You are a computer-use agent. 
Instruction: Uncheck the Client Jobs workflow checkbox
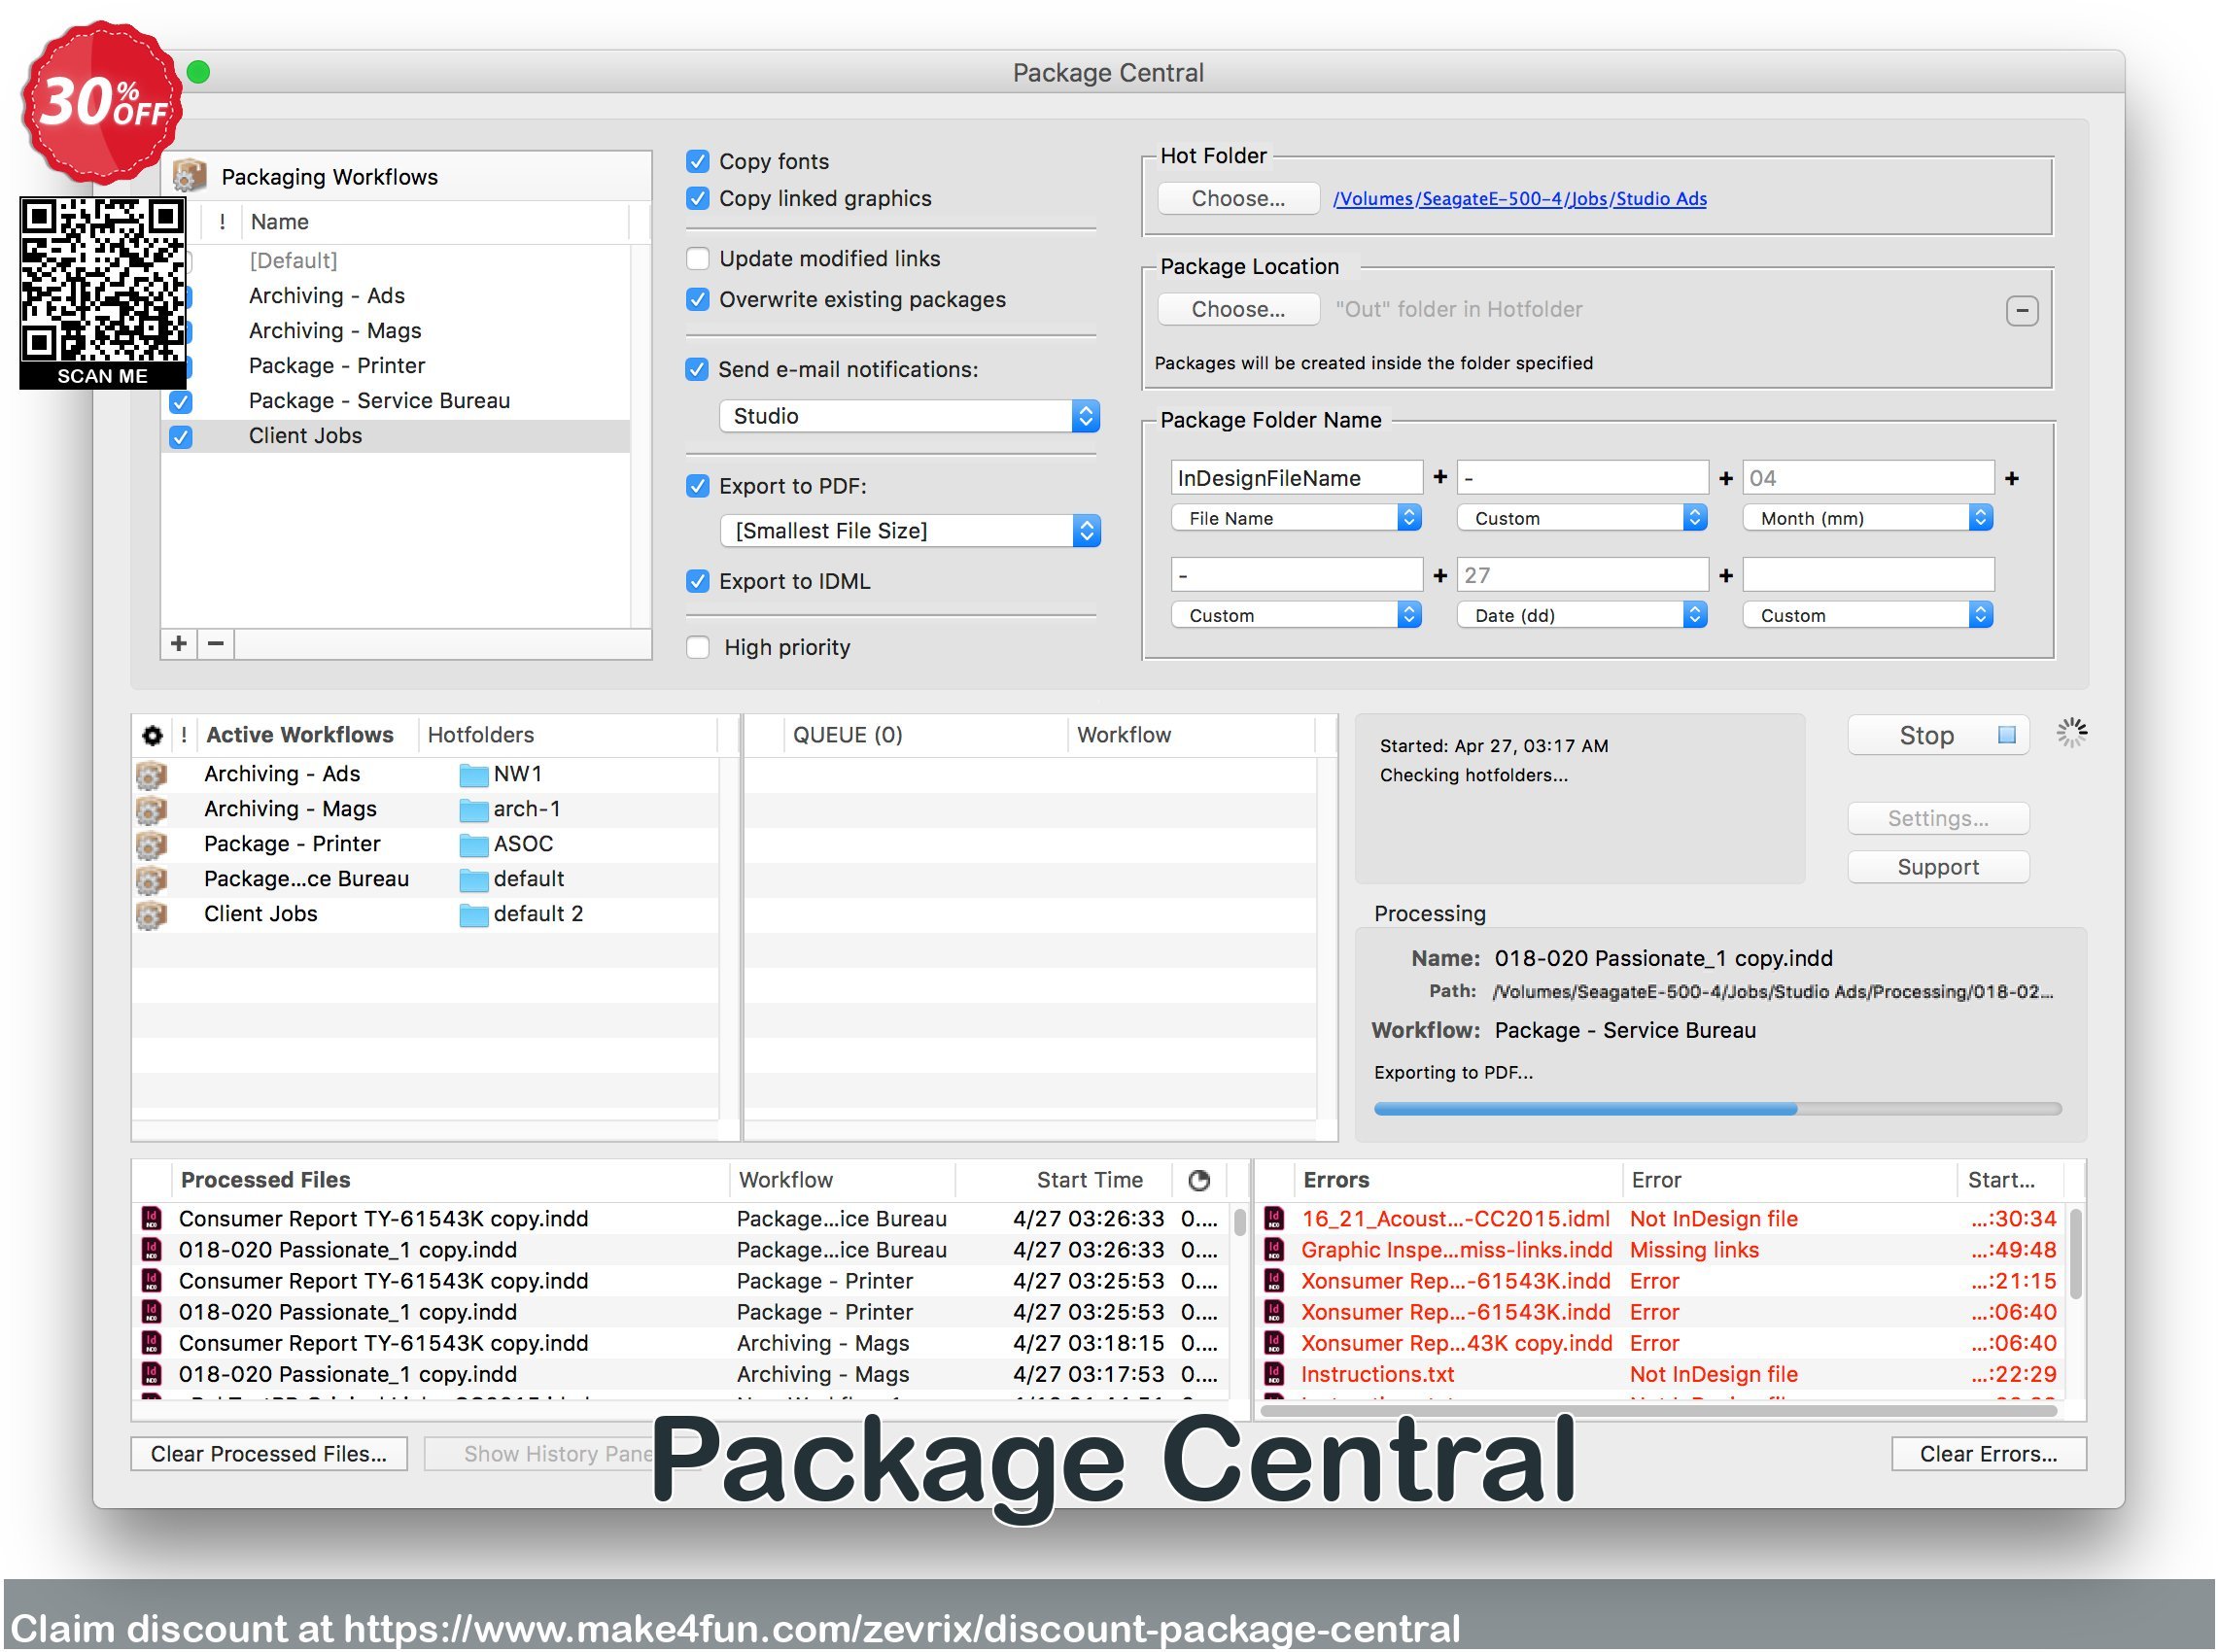[x=181, y=437]
